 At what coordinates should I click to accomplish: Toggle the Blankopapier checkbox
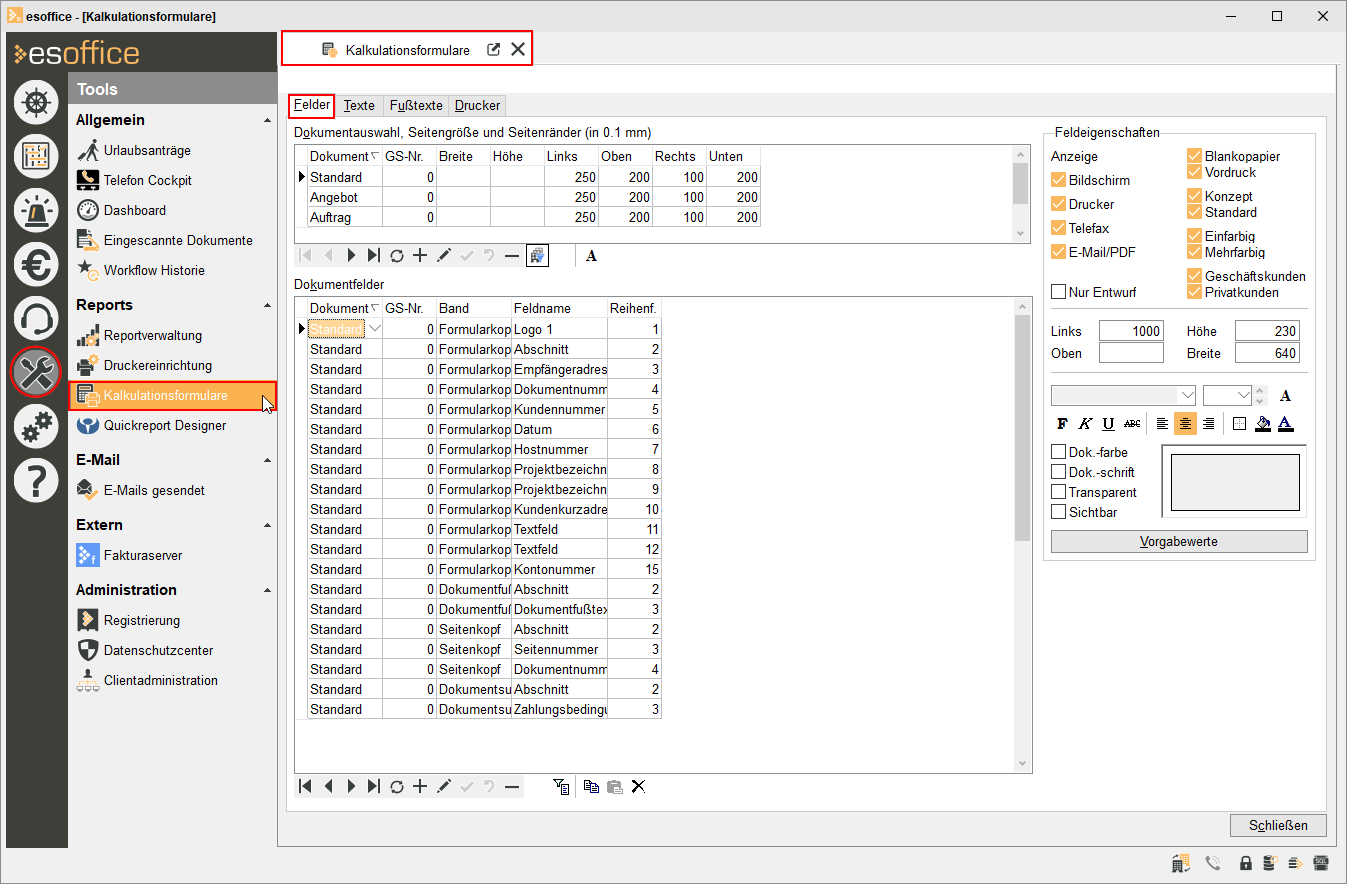click(x=1194, y=156)
